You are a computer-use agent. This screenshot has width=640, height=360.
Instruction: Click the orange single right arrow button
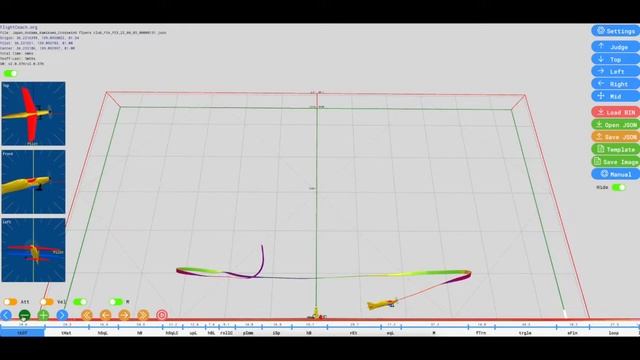pos(124,315)
